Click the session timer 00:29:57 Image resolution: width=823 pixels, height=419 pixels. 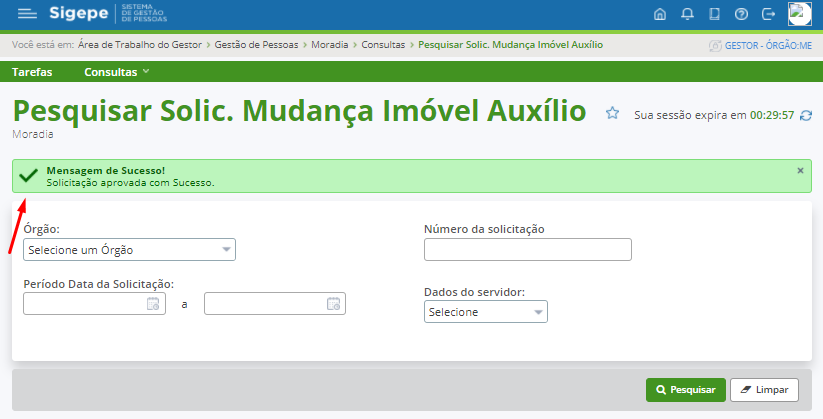772,116
